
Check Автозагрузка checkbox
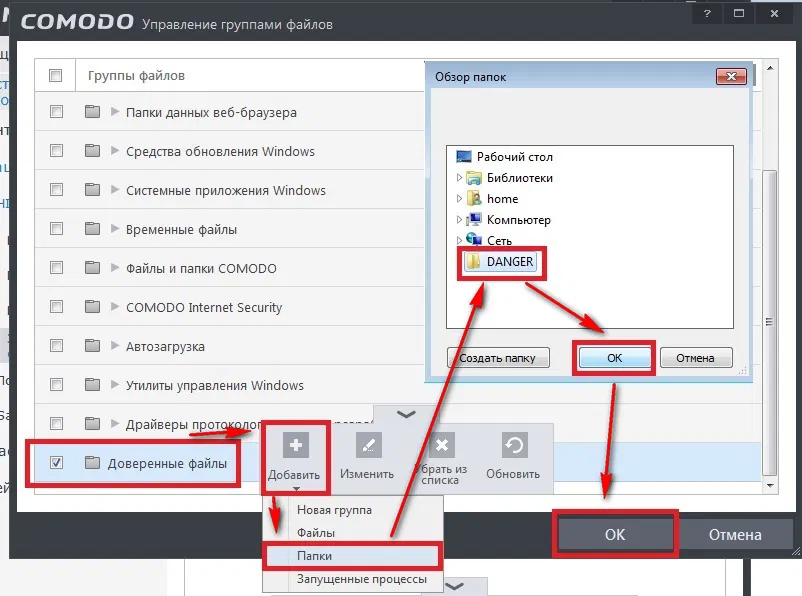[56, 345]
